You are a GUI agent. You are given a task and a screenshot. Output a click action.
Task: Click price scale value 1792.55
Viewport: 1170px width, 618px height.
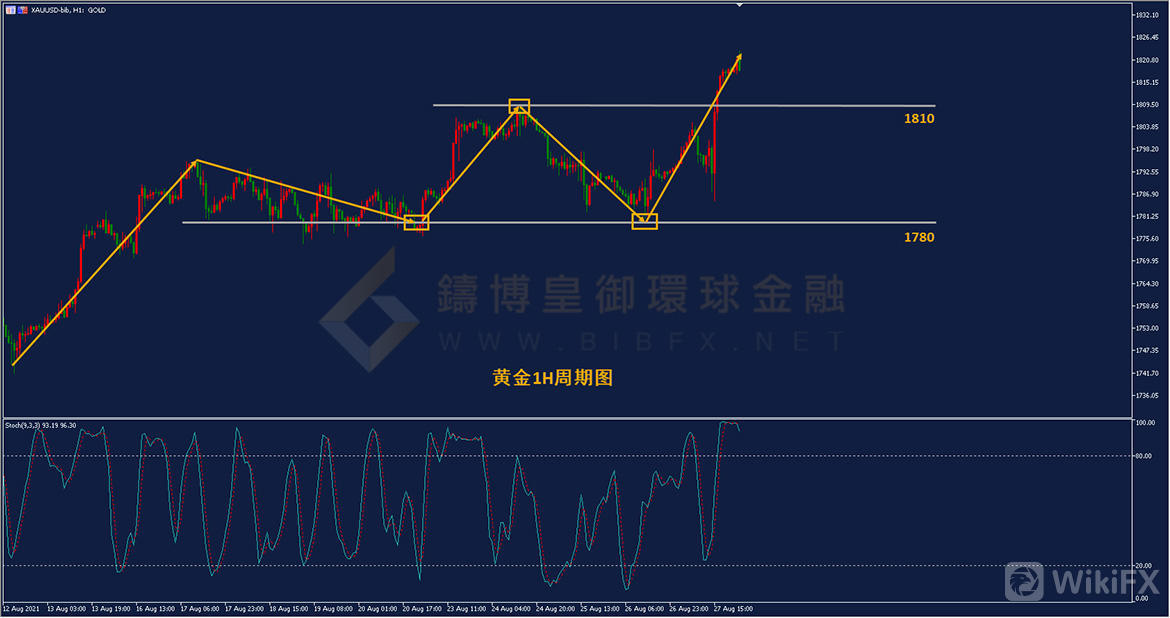pos(1146,172)
